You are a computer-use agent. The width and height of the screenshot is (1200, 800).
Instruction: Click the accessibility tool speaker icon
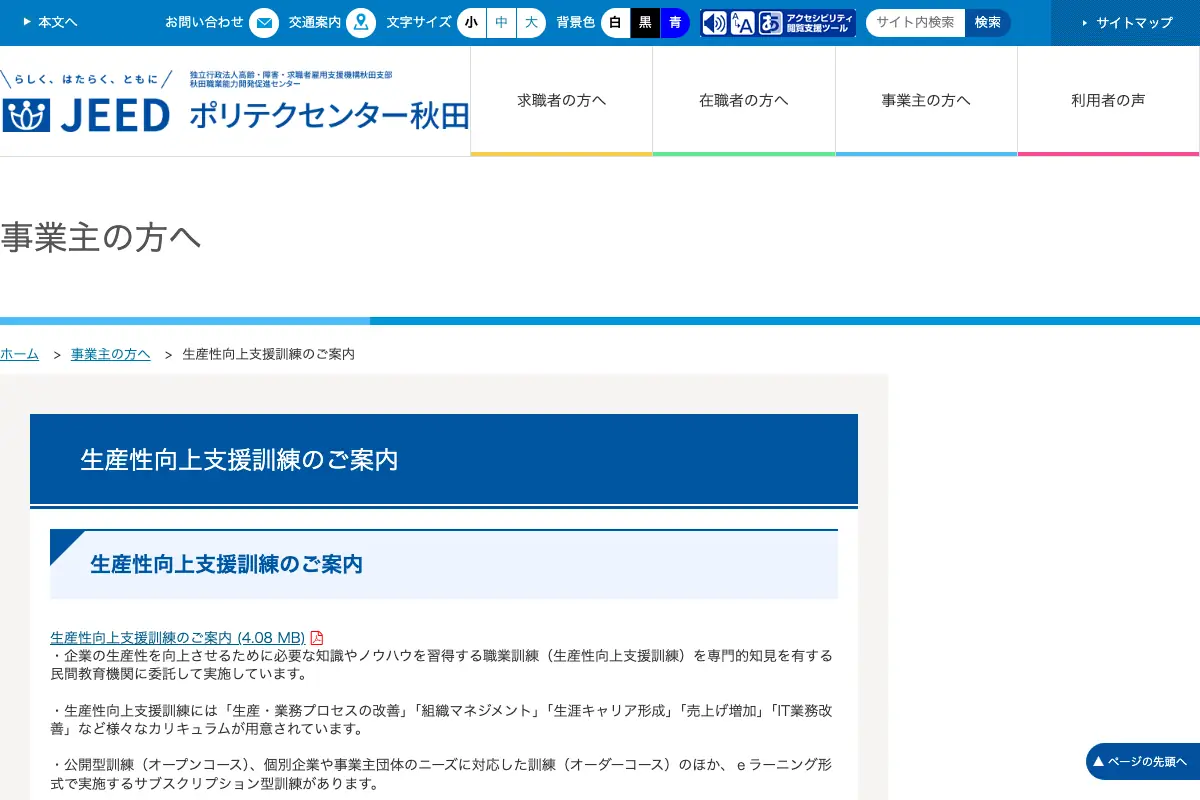(x=715, y=23)
